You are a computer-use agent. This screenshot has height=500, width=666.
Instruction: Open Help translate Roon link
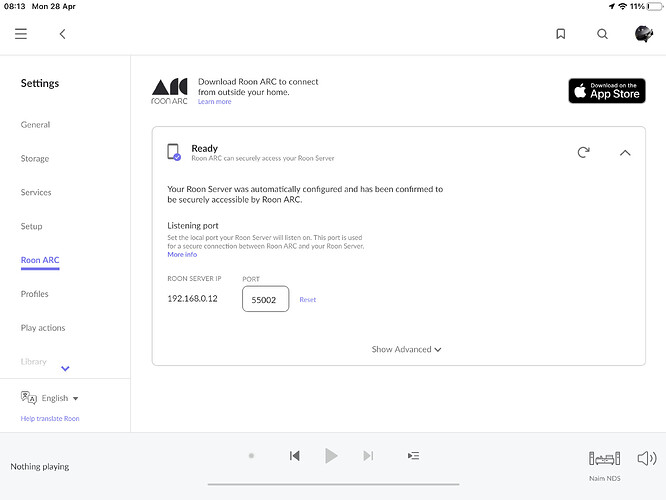point(50,418)
